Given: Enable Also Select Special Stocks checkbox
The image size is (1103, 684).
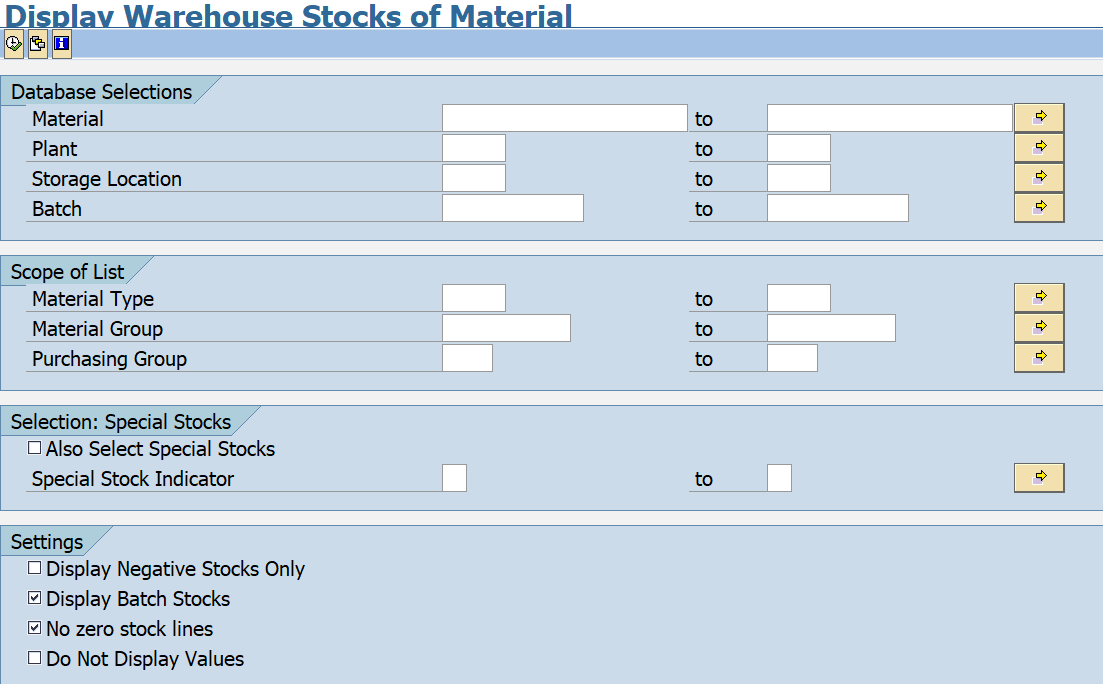Looking at the screenshot, I should click(x=34, y=448).
